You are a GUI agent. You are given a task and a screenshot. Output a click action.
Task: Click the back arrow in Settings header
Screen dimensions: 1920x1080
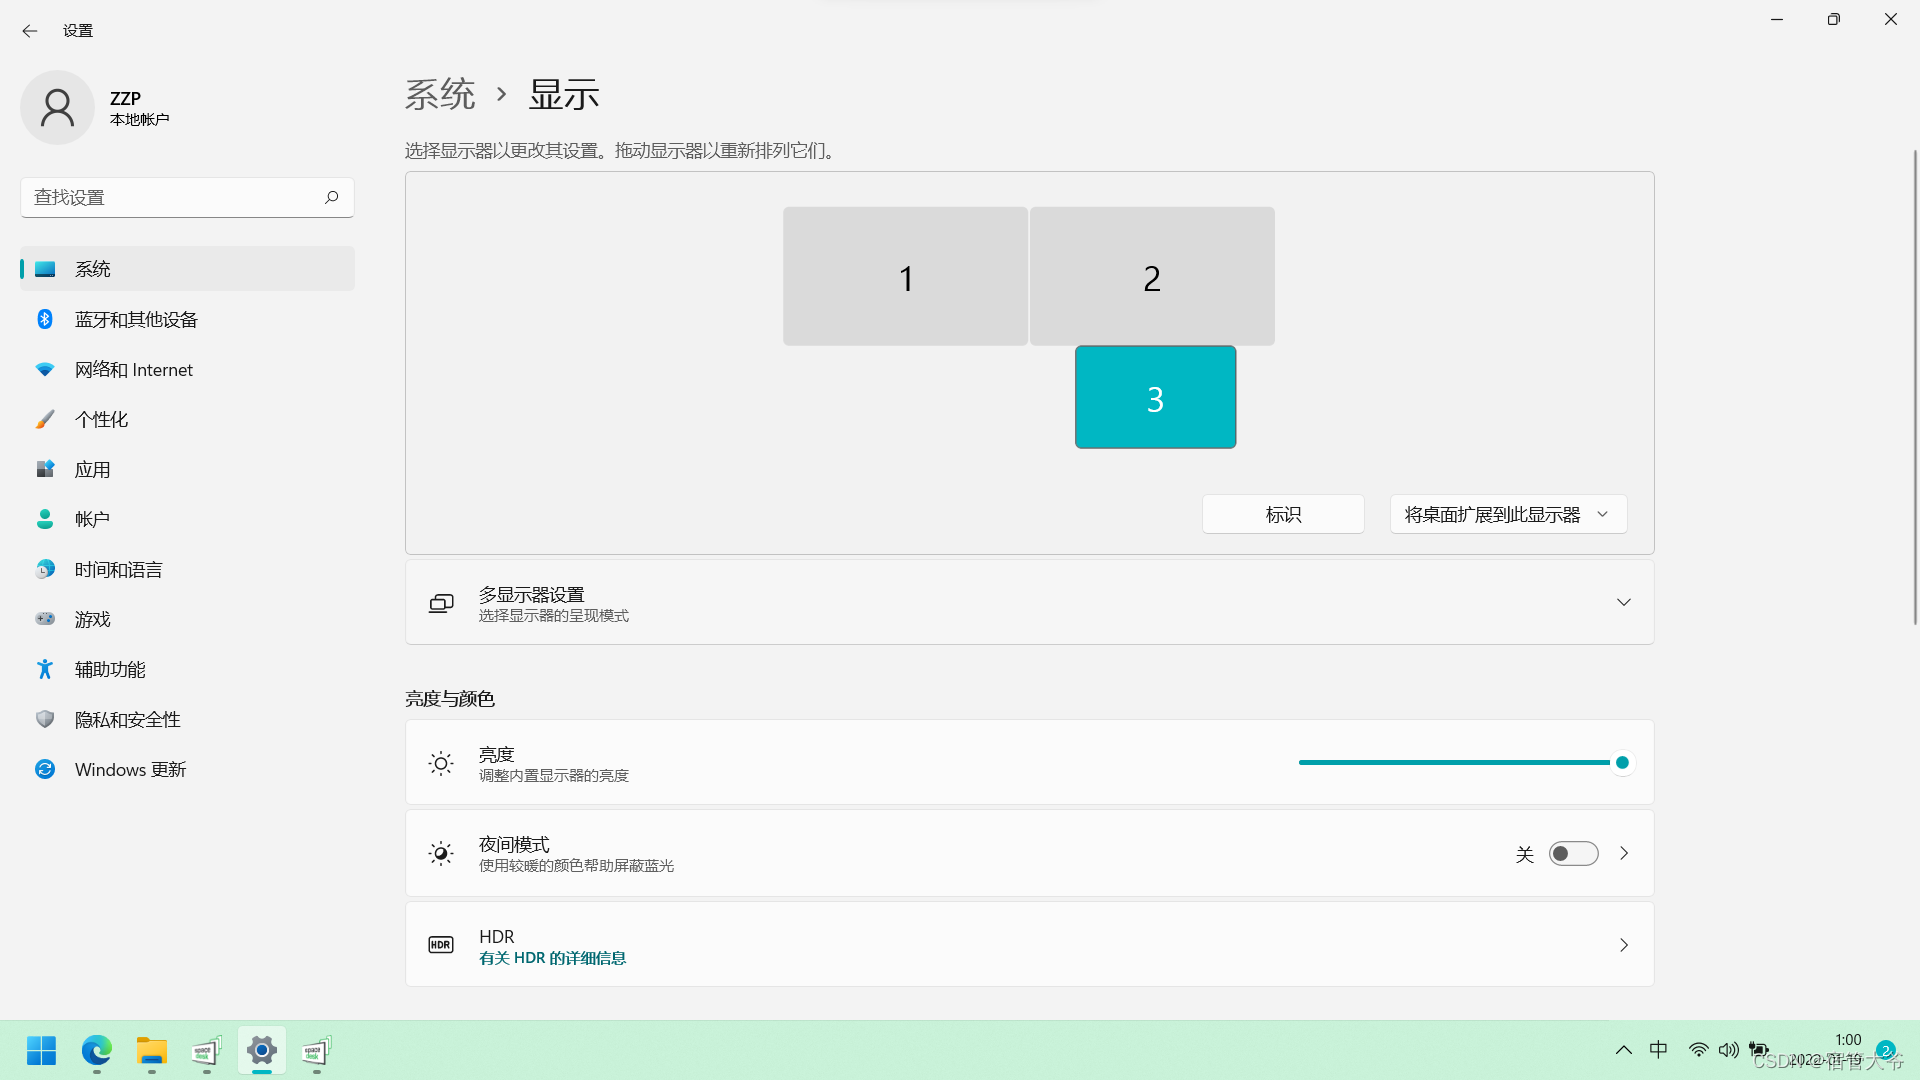point(30,31)
